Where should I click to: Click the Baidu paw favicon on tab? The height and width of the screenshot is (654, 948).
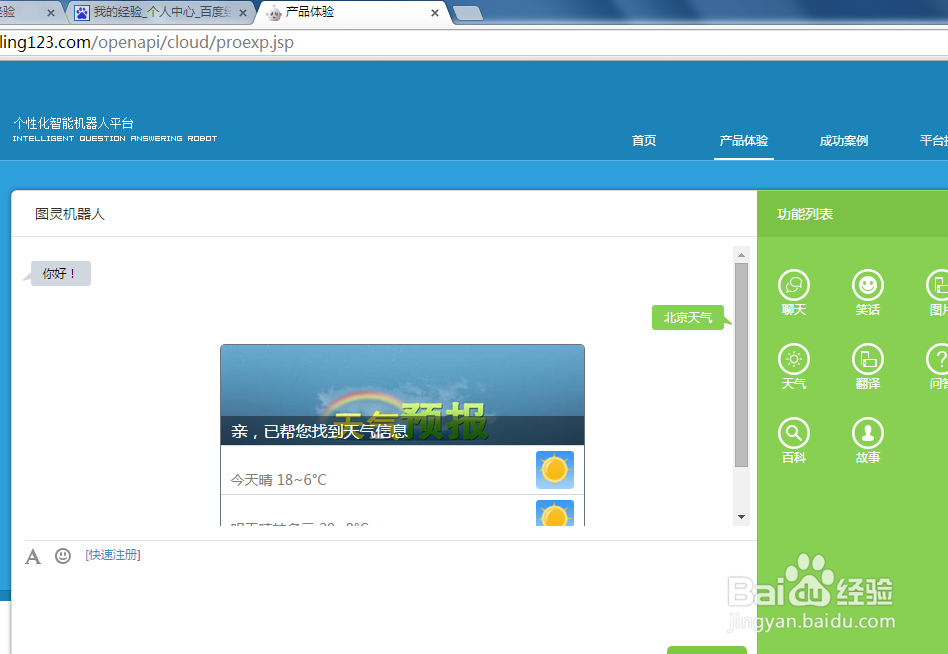(82, 13)
